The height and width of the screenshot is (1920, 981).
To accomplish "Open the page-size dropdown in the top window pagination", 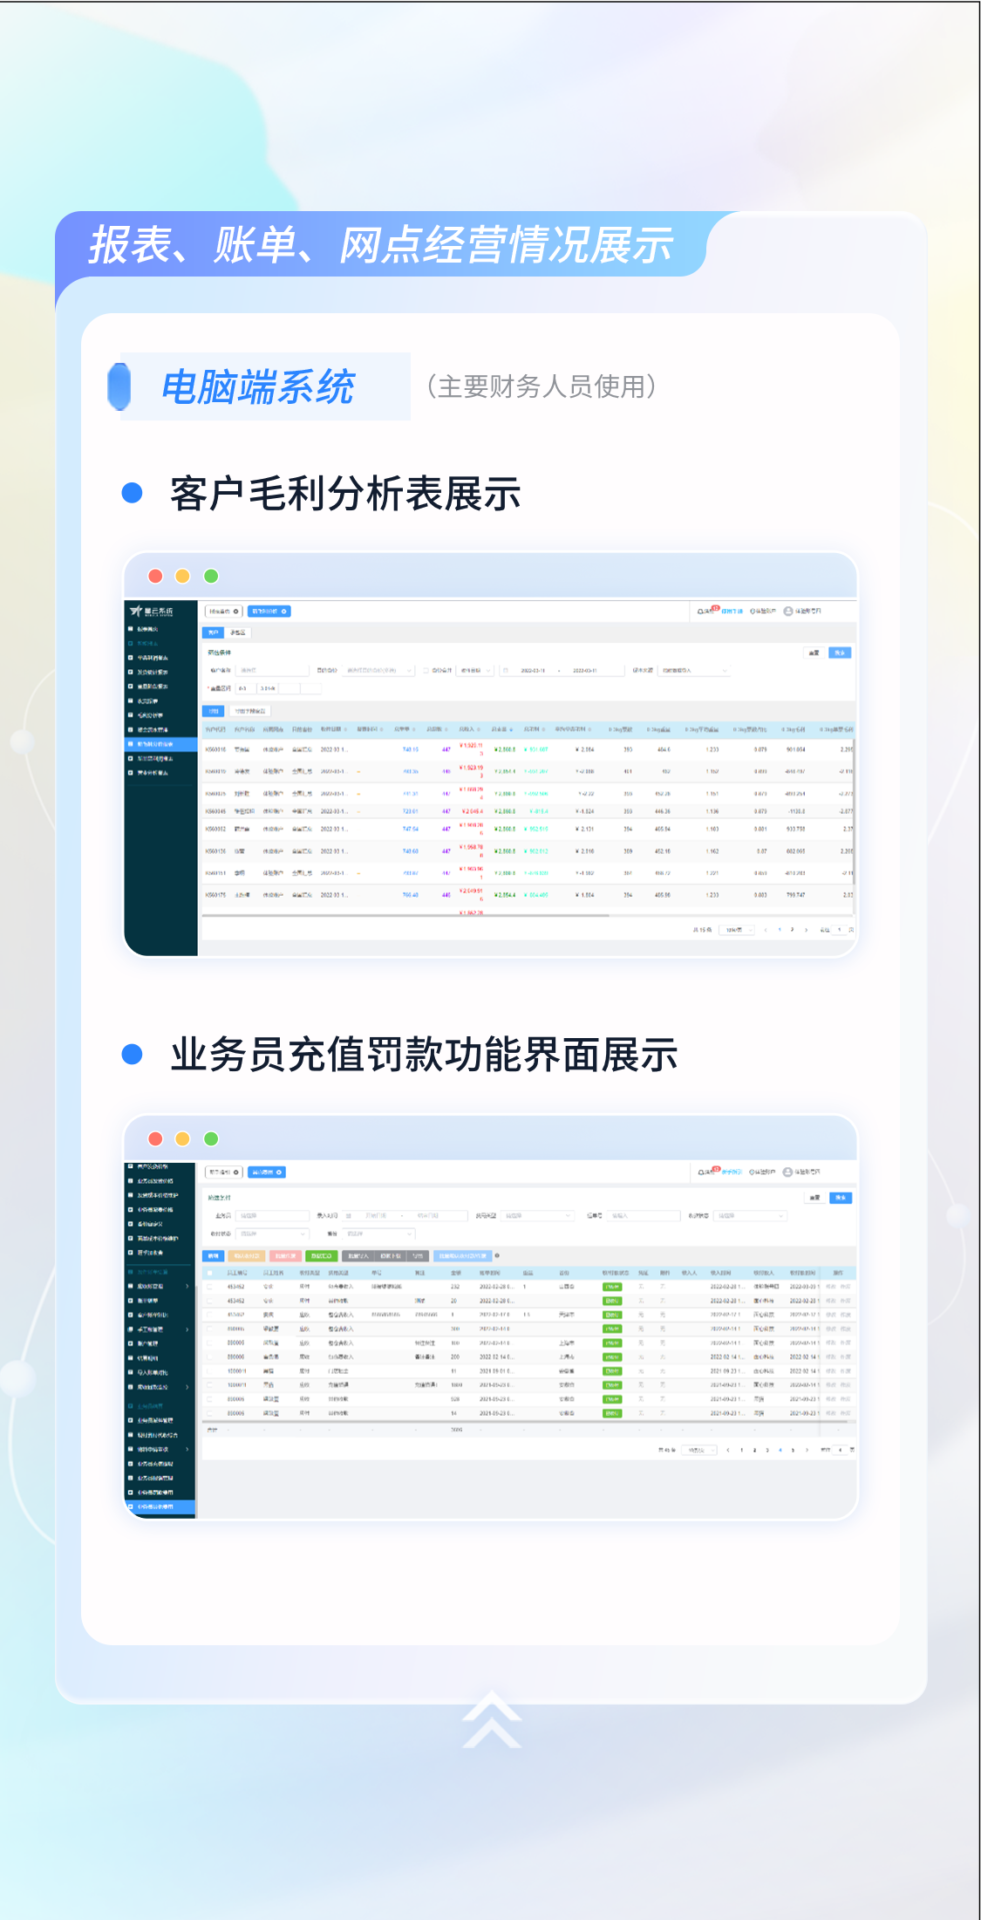I will (x=737, y=930).
